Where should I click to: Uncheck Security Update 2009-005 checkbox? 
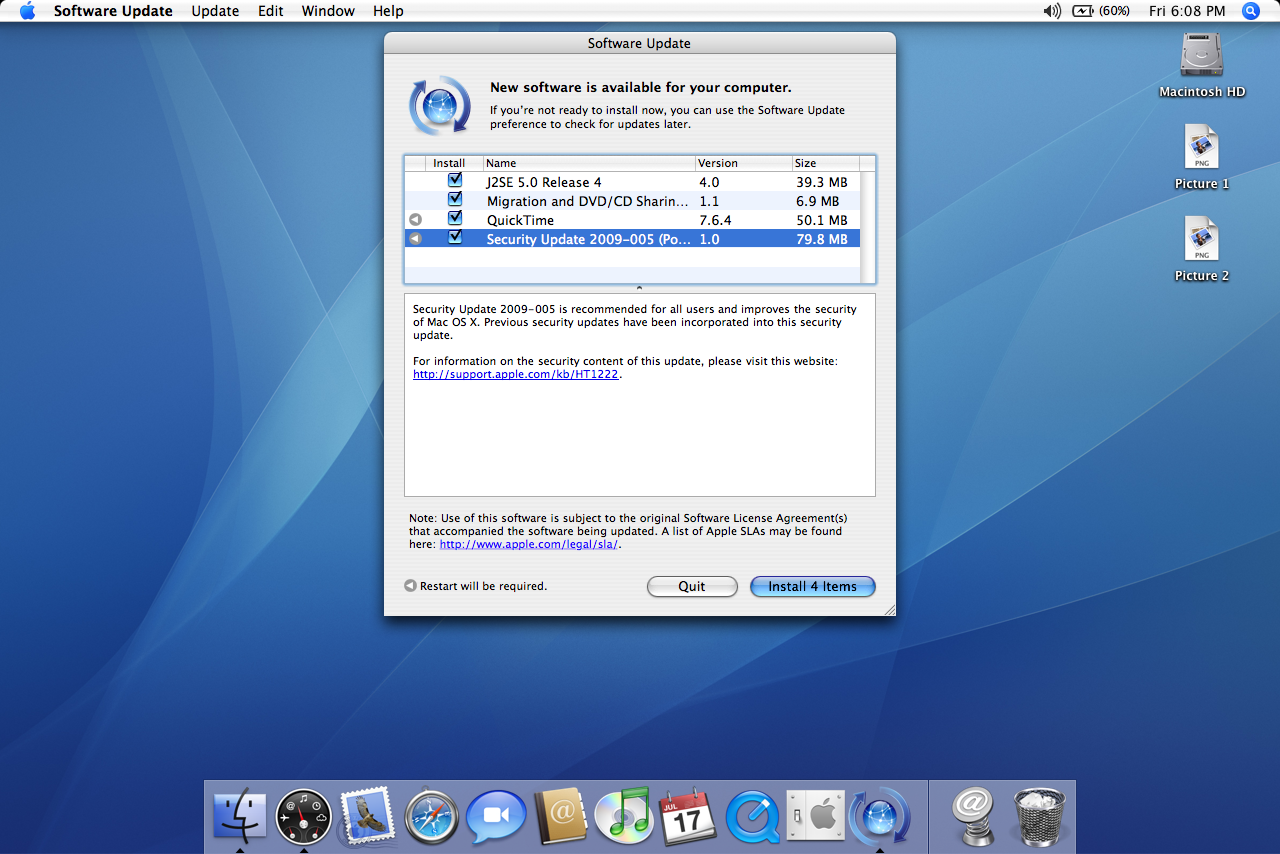pos(455,238)
